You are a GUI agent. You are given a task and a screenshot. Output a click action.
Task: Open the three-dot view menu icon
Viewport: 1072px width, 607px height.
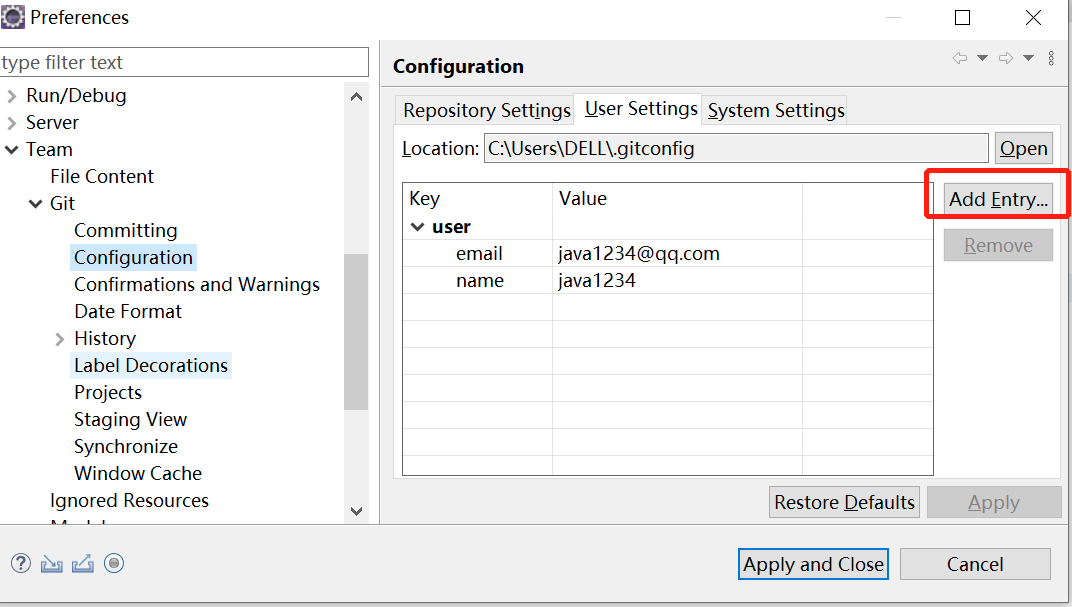pyautogui.click(x=1051, y=59)
